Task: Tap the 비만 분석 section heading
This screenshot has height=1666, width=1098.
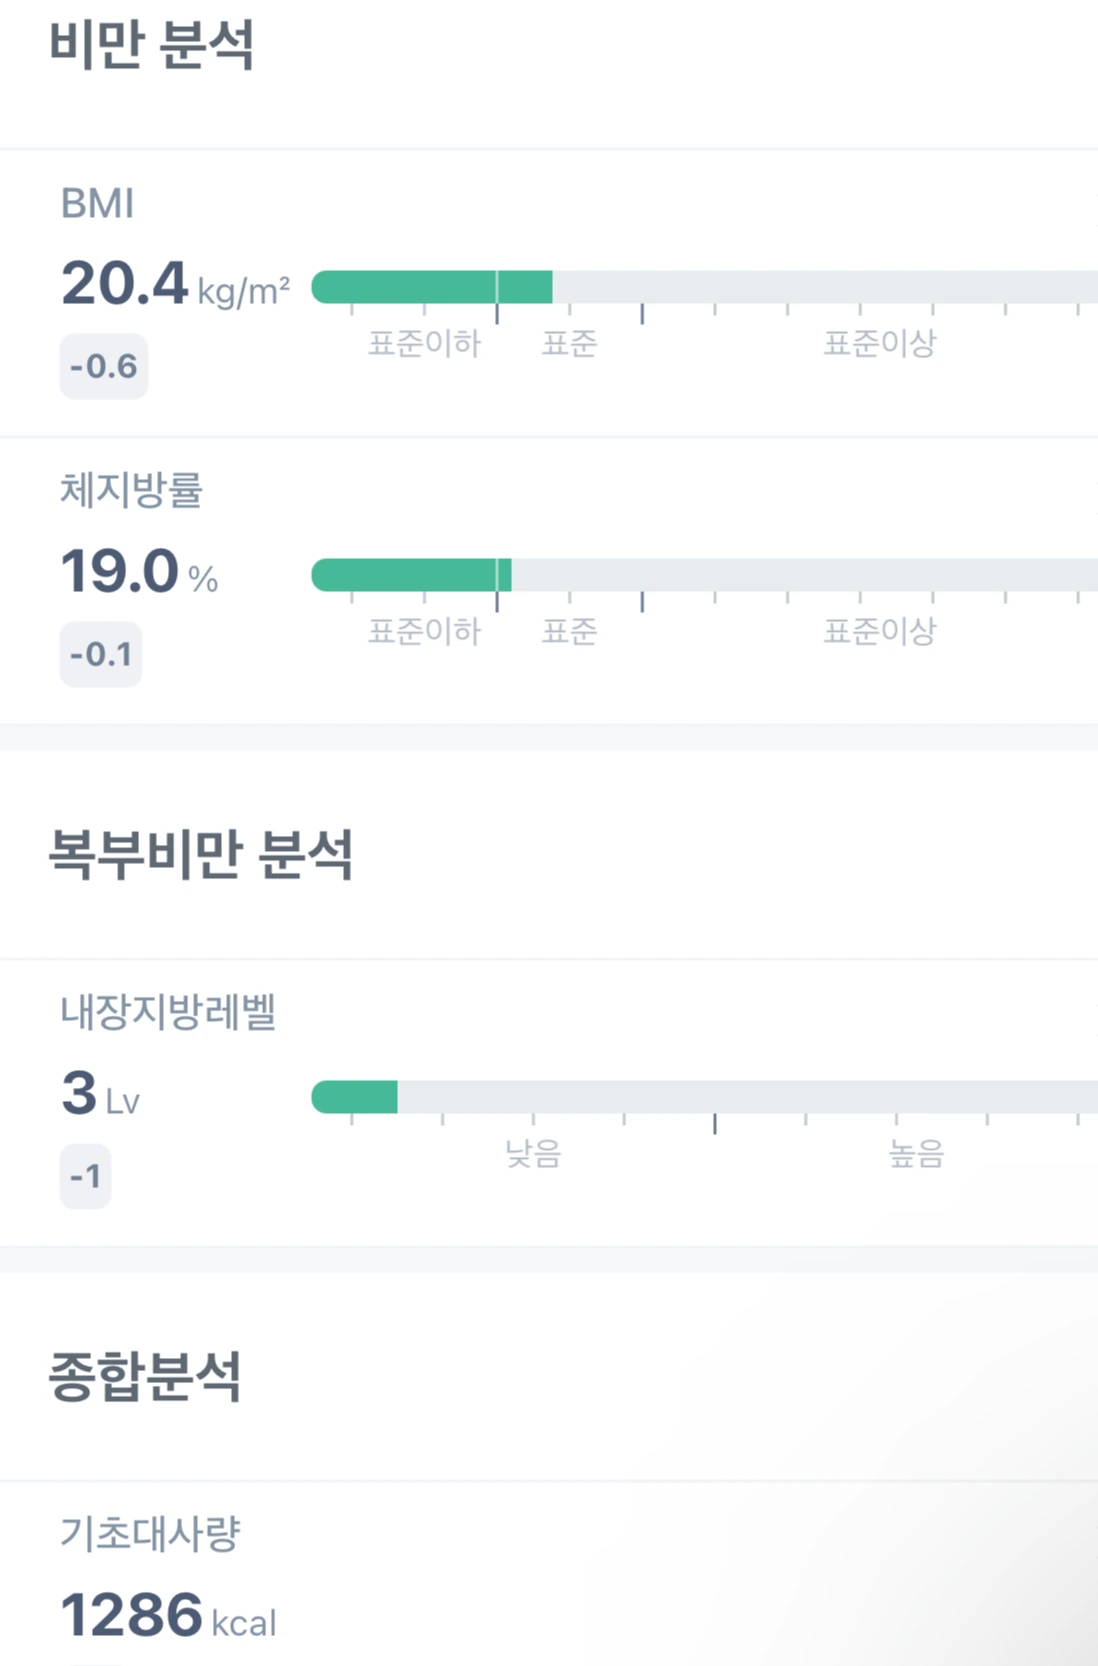Action: [x=152, y=45]
